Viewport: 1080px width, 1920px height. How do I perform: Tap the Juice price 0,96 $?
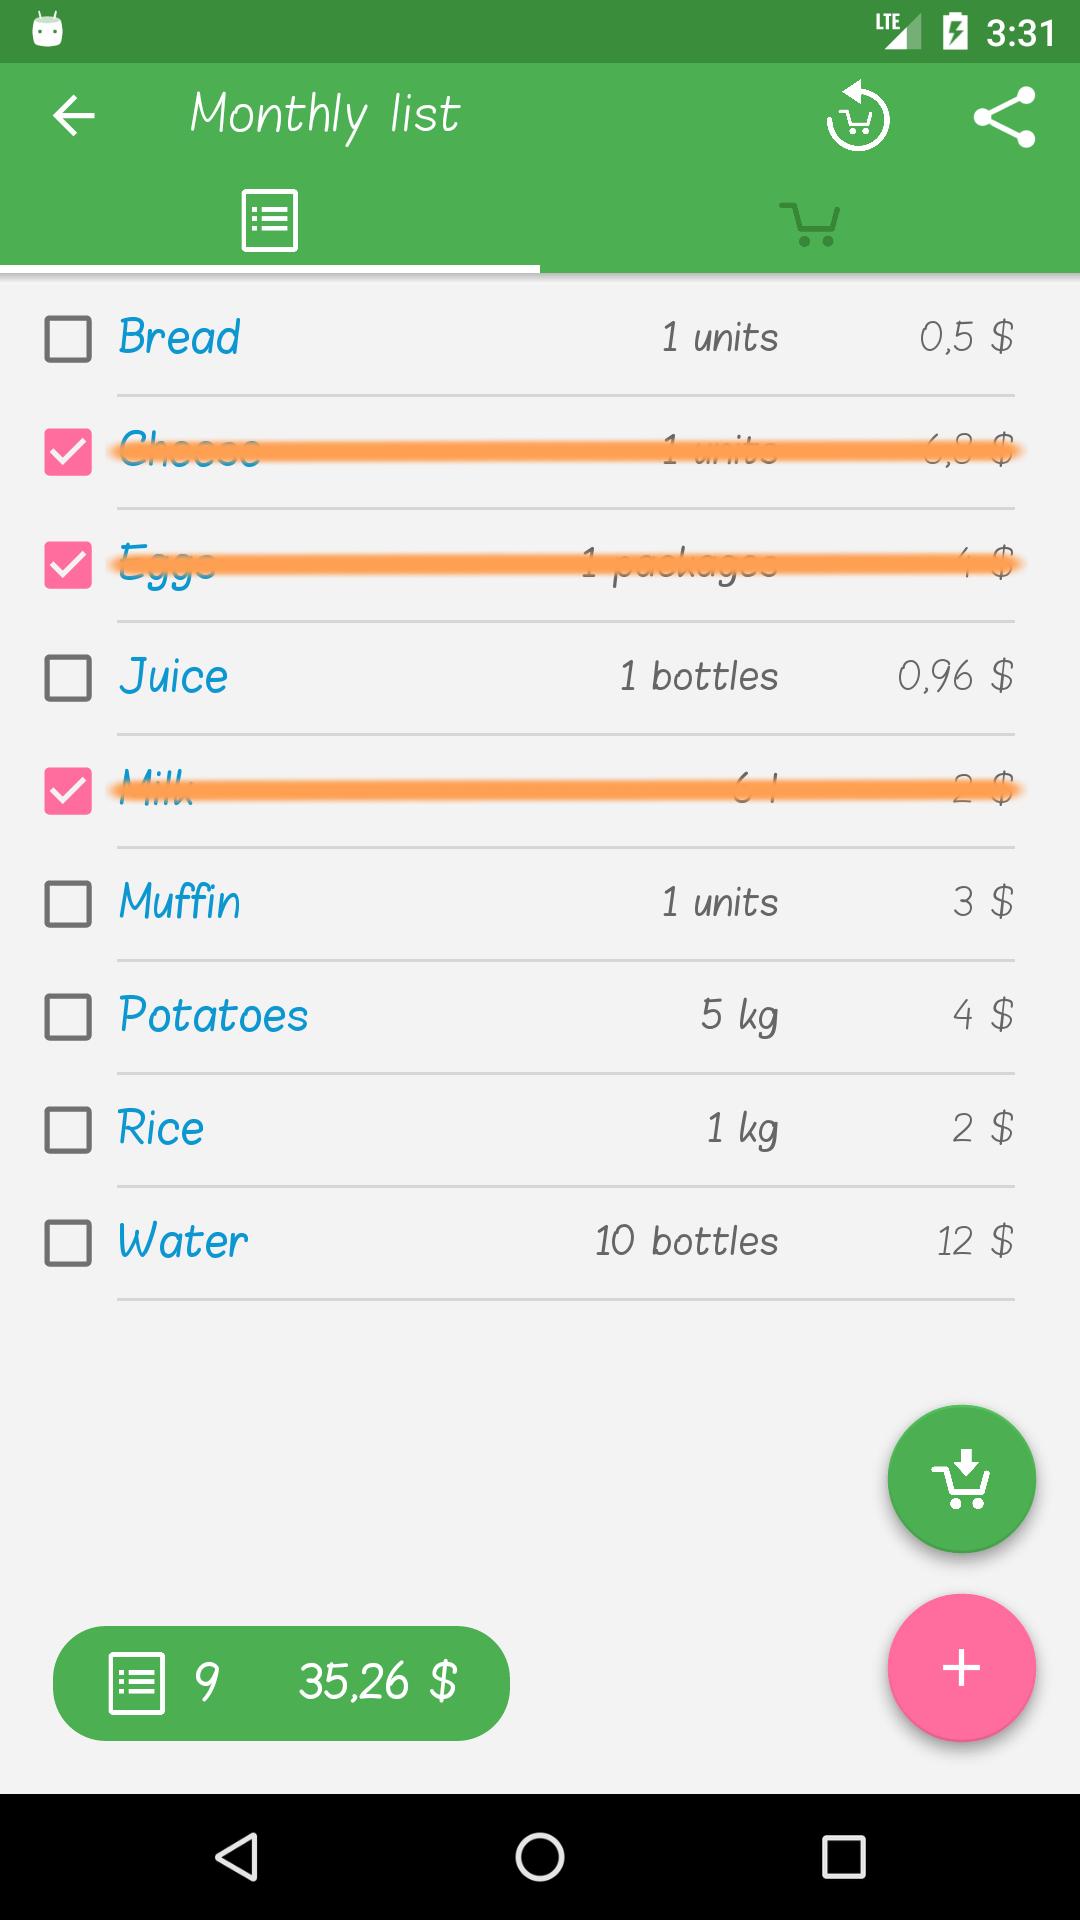click(955, 677)
